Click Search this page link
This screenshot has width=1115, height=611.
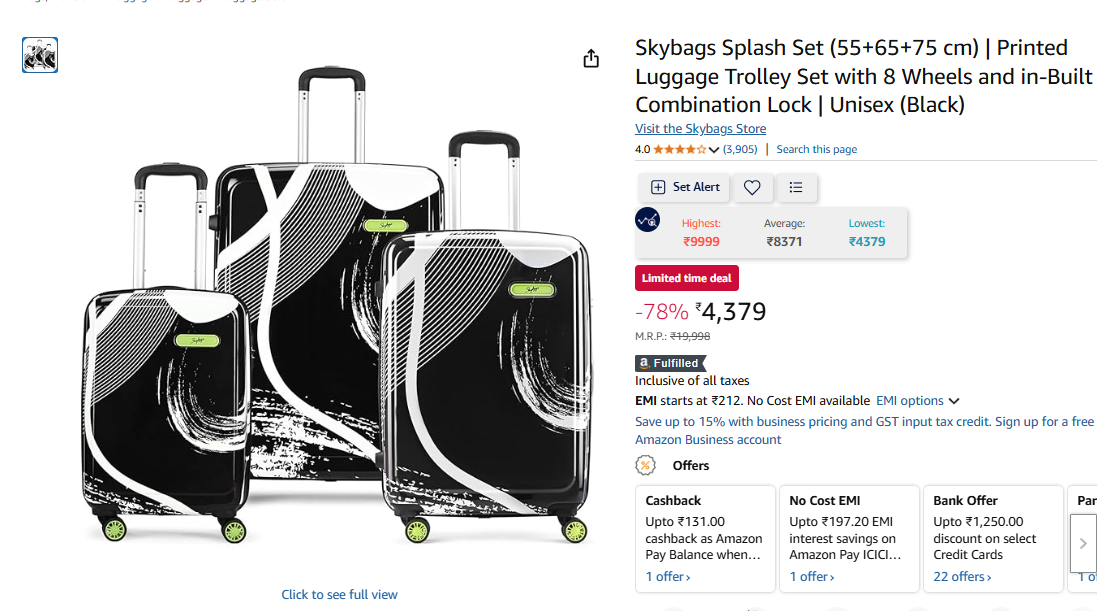[x=816, y=149]
